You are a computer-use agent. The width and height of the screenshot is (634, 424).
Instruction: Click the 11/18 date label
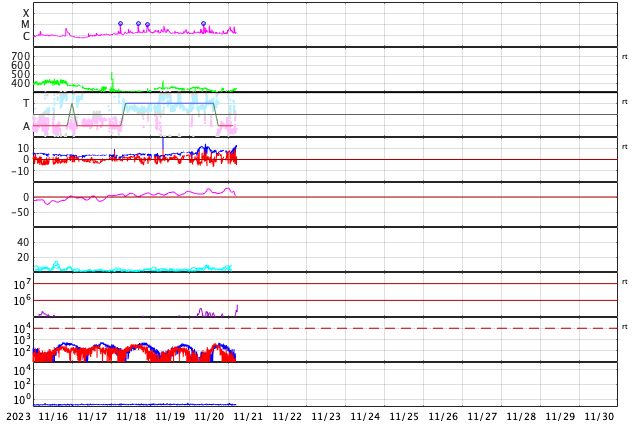coord(131,417)
